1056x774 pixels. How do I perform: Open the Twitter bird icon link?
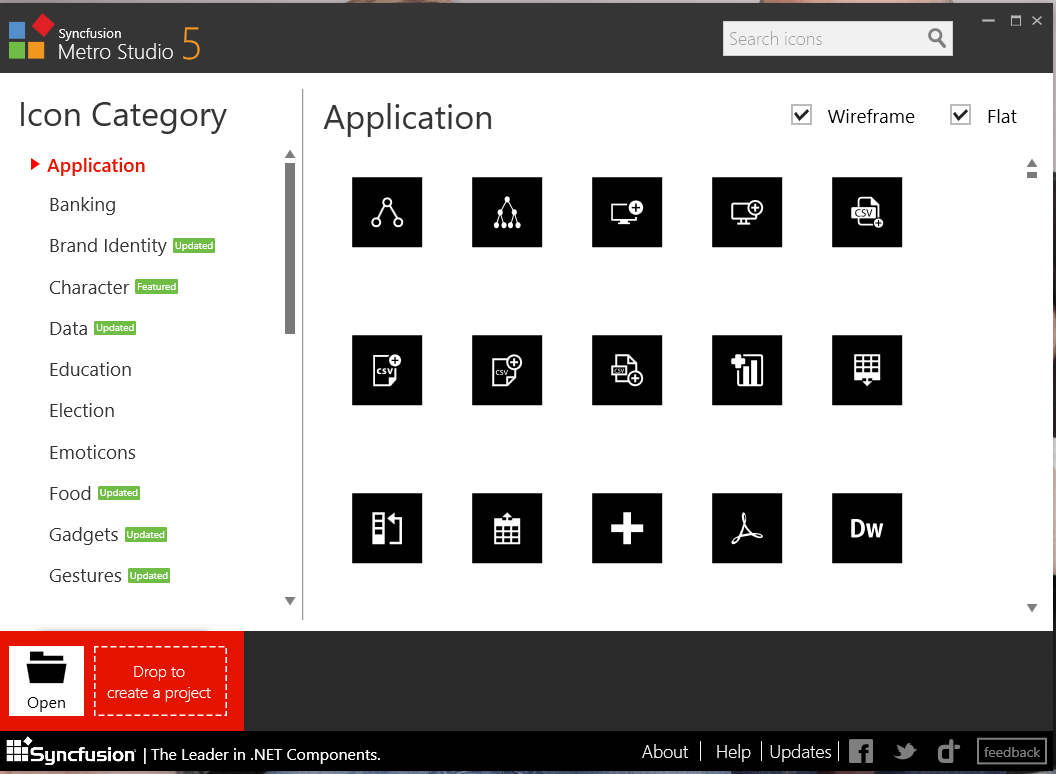[x=905, y=752]
